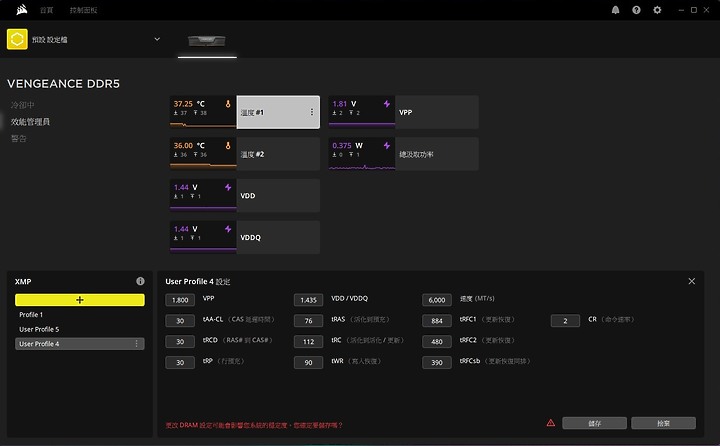
Task: Edit the VPP 1.800 value field
Action: coord(180,300)
